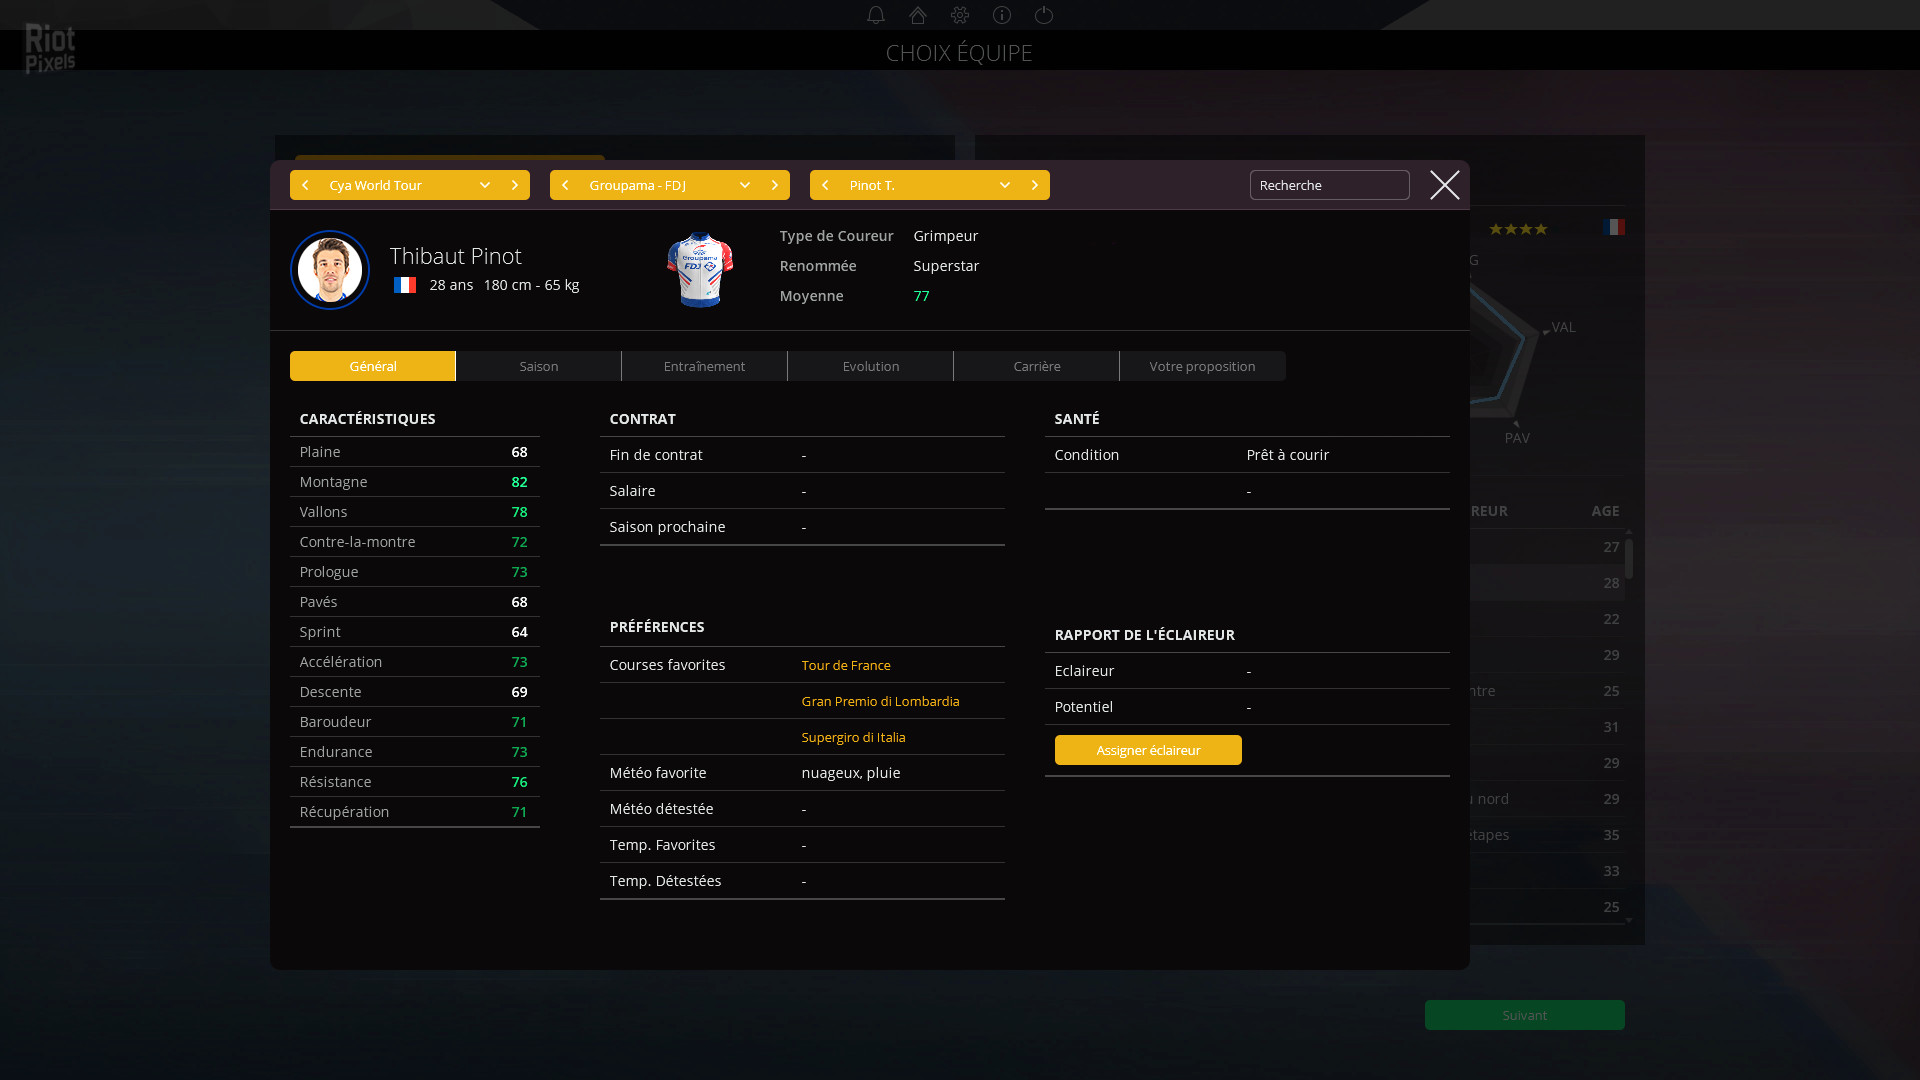Click the Suivant button

click(x=1524, y=1014)
